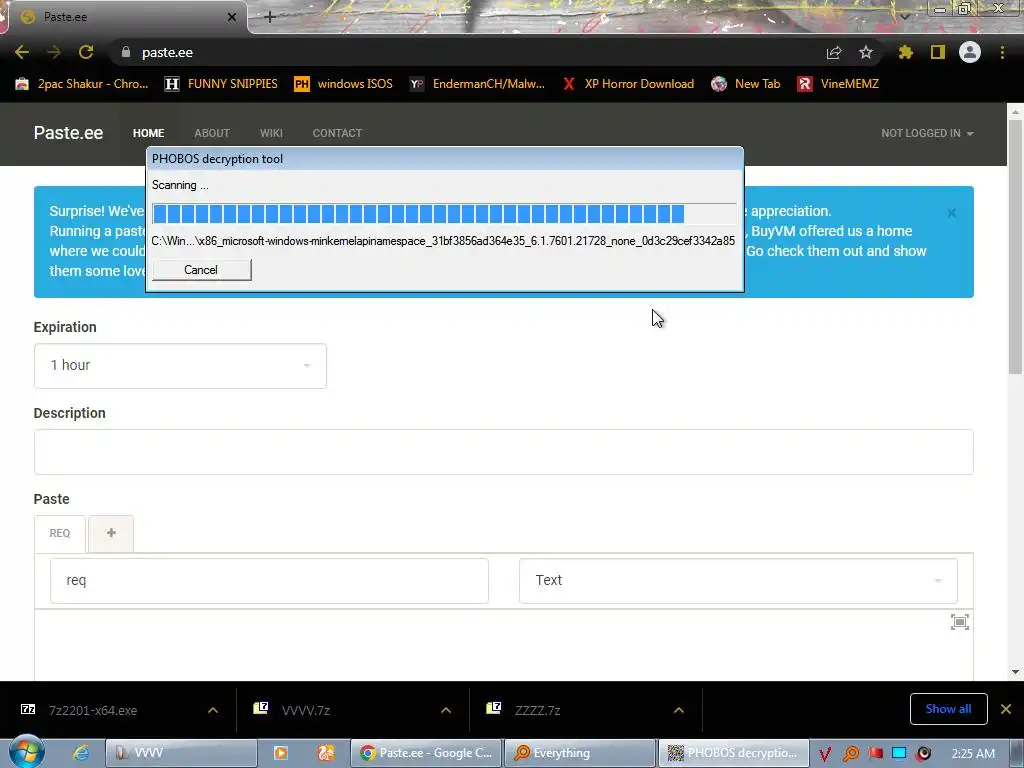Open the FUNNY SNIPPIES bookmark
The image size is (1024, 768).
pos(221,84)
